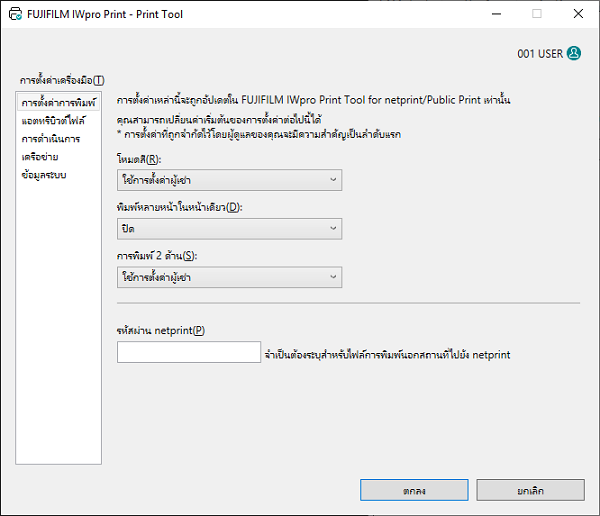Open the พิมพ์หลายหน้าในหน้าเดียว dropdown set to ปิด
This screenshot has height=516, width=600.
point(230,229)
